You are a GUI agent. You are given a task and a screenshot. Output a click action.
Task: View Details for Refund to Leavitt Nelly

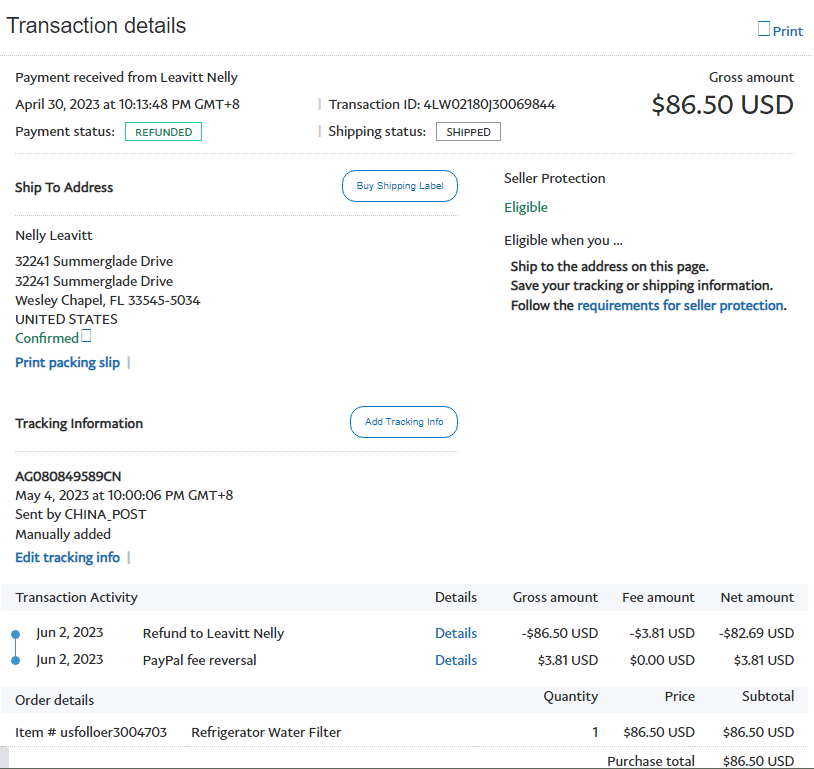[455, 633]
